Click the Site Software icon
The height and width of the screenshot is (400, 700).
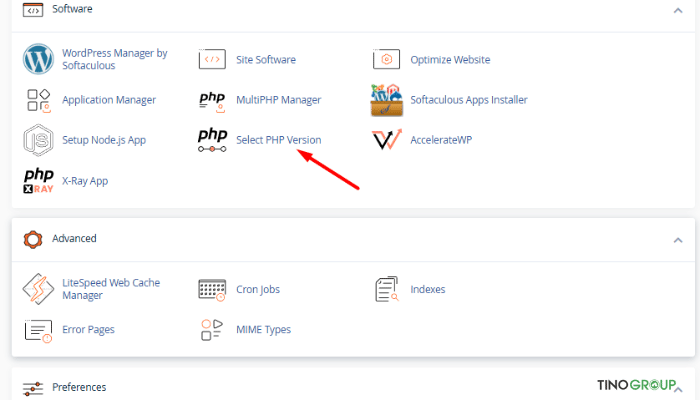212,59
